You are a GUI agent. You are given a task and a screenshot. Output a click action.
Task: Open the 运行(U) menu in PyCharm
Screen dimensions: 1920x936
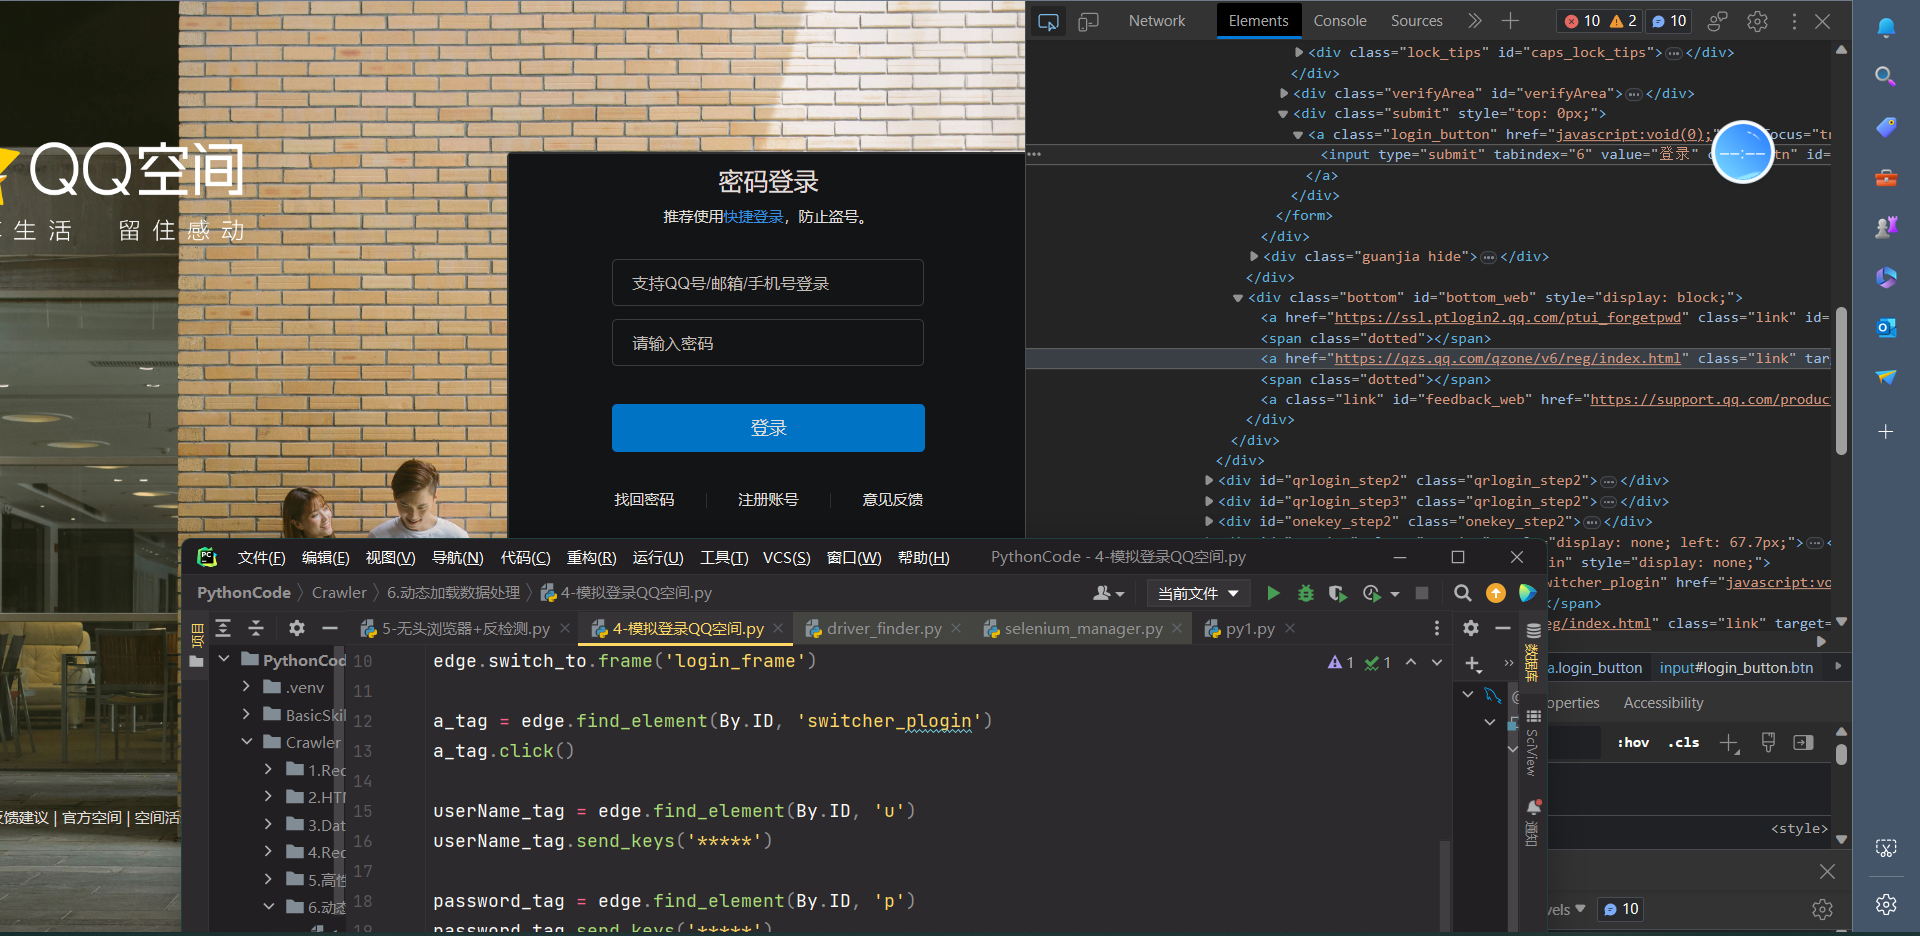pyautogui.click(x=658, y=558)
